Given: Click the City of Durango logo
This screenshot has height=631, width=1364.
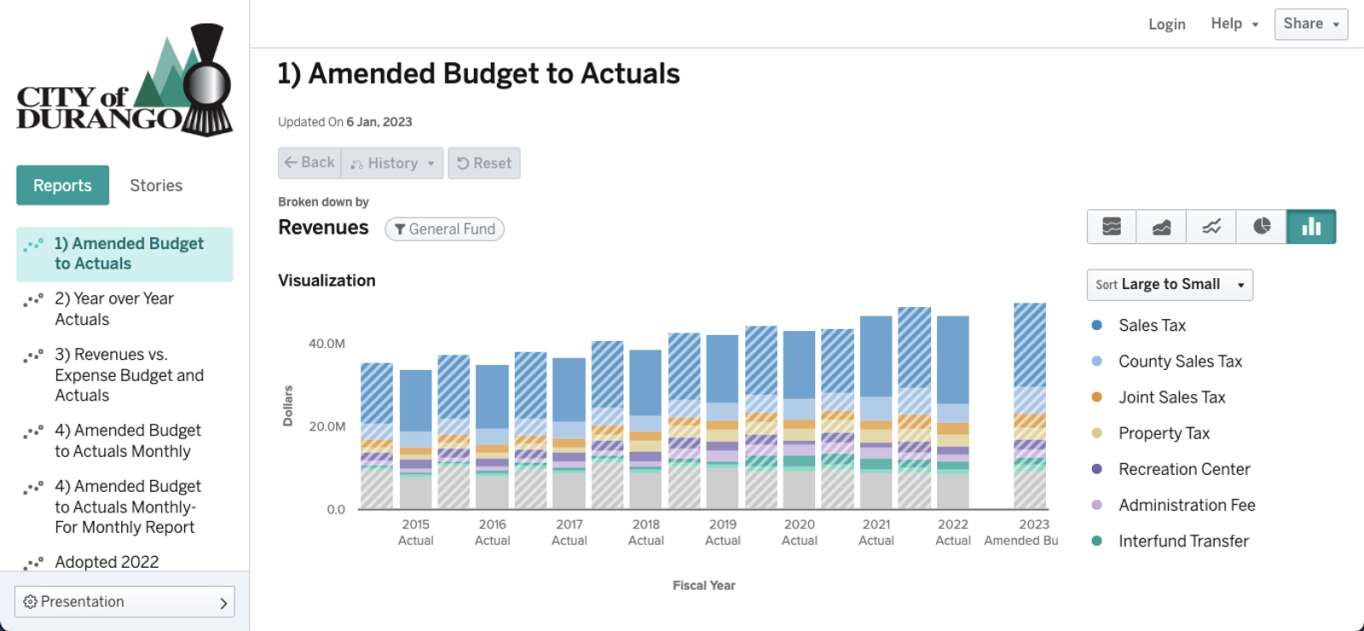Looking at the screenshot, I should coord(125,81).
